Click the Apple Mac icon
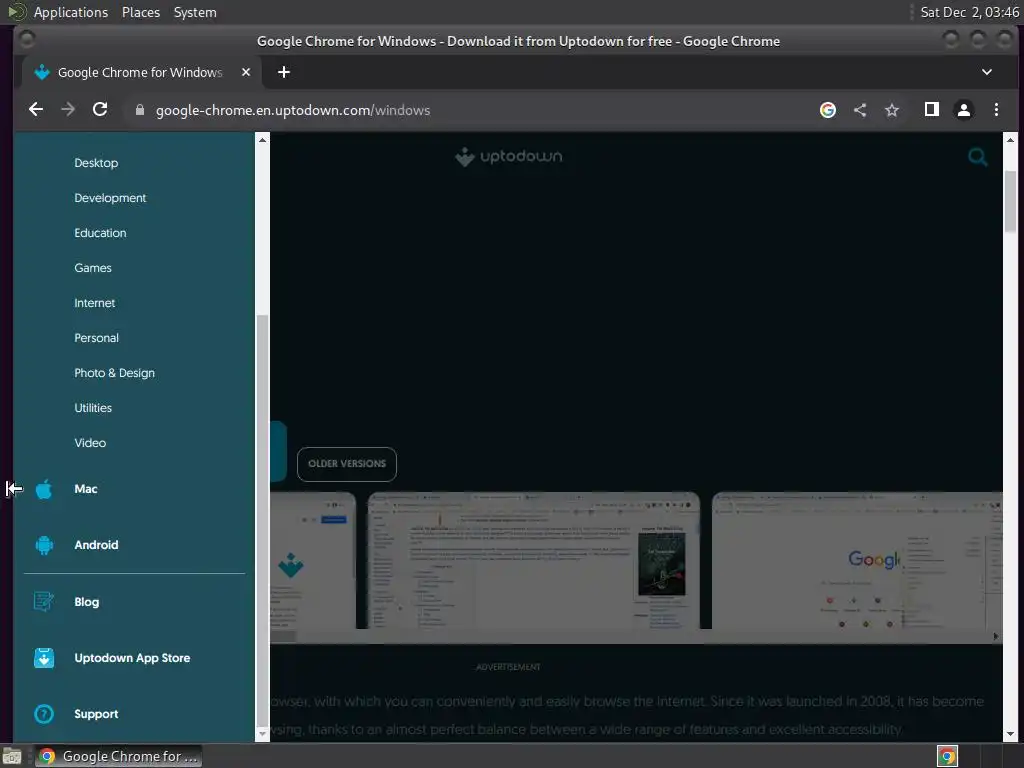Viewport: 1024px width, 768px height. [44, 488]
